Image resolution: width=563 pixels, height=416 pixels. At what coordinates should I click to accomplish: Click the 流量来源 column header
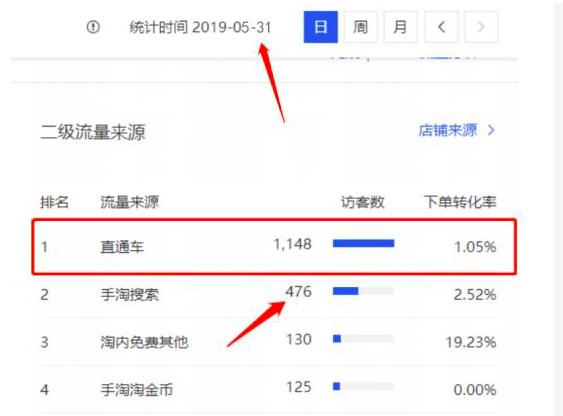(x=130, y=202)
